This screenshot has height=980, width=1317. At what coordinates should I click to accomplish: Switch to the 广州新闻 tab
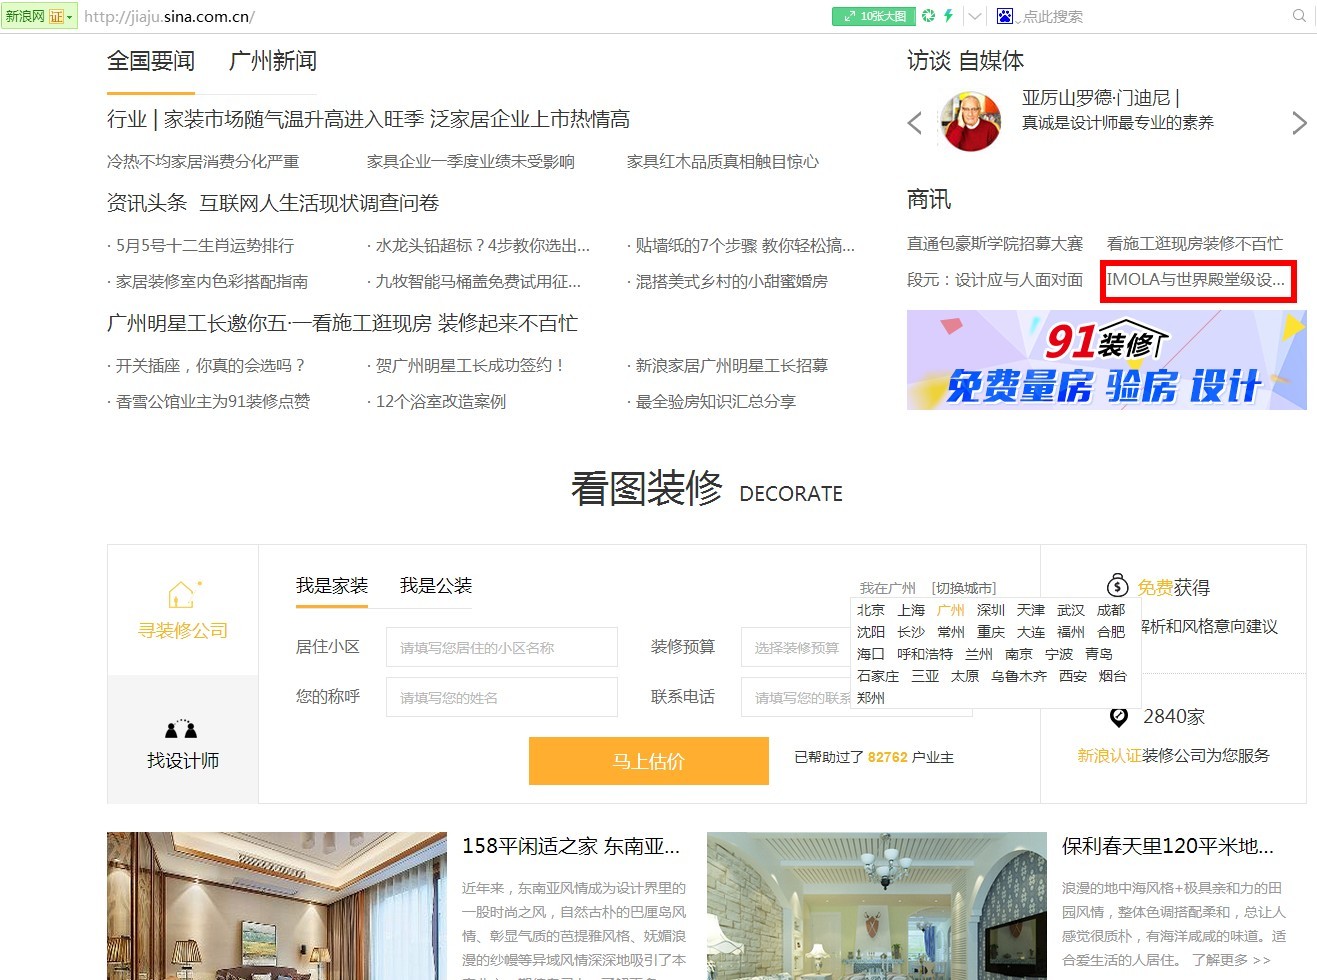[272, 61]
